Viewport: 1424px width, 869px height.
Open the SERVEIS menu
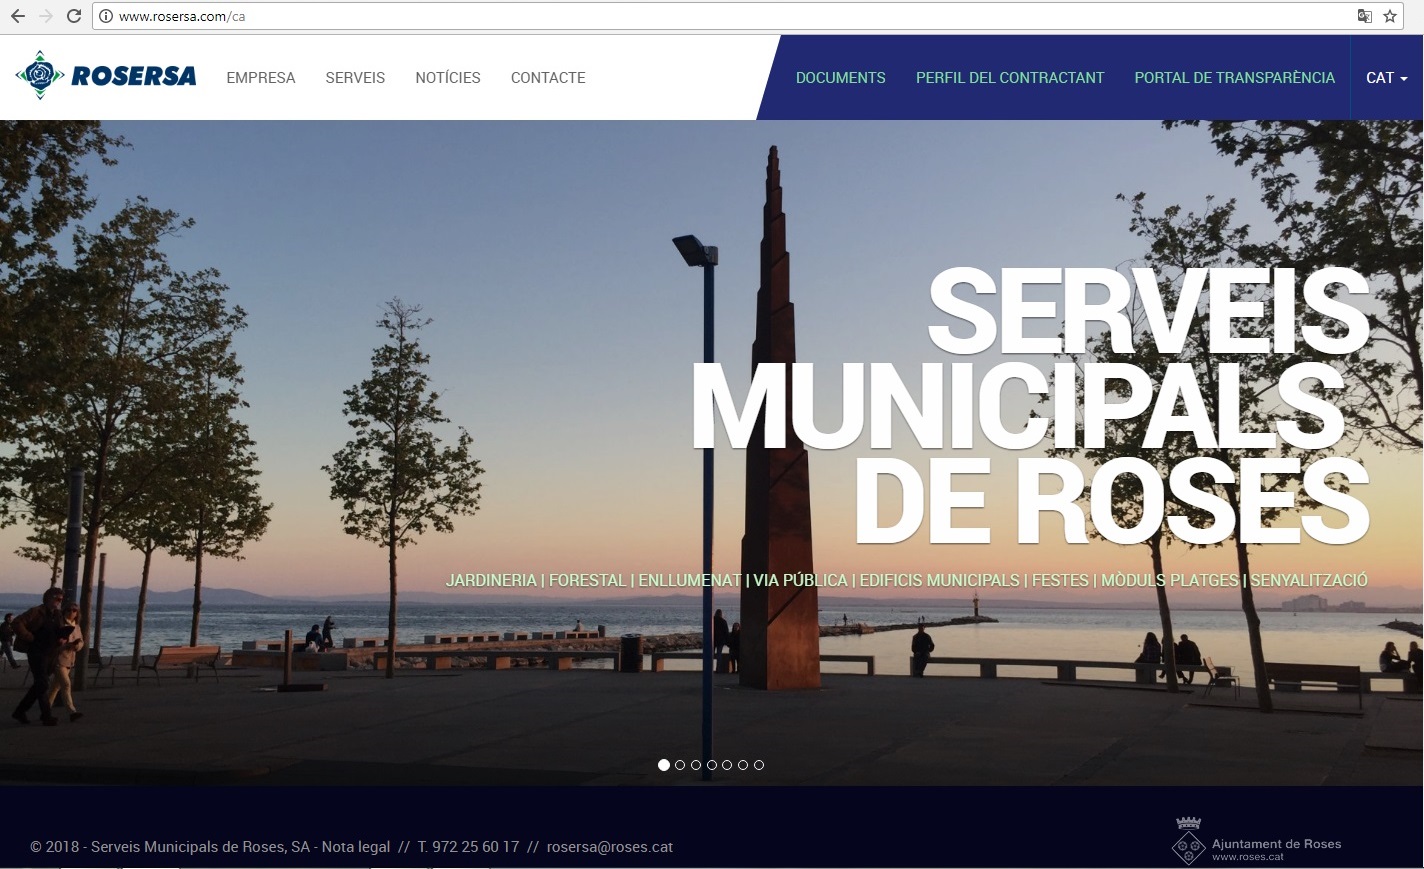click(x=355, y=78)
